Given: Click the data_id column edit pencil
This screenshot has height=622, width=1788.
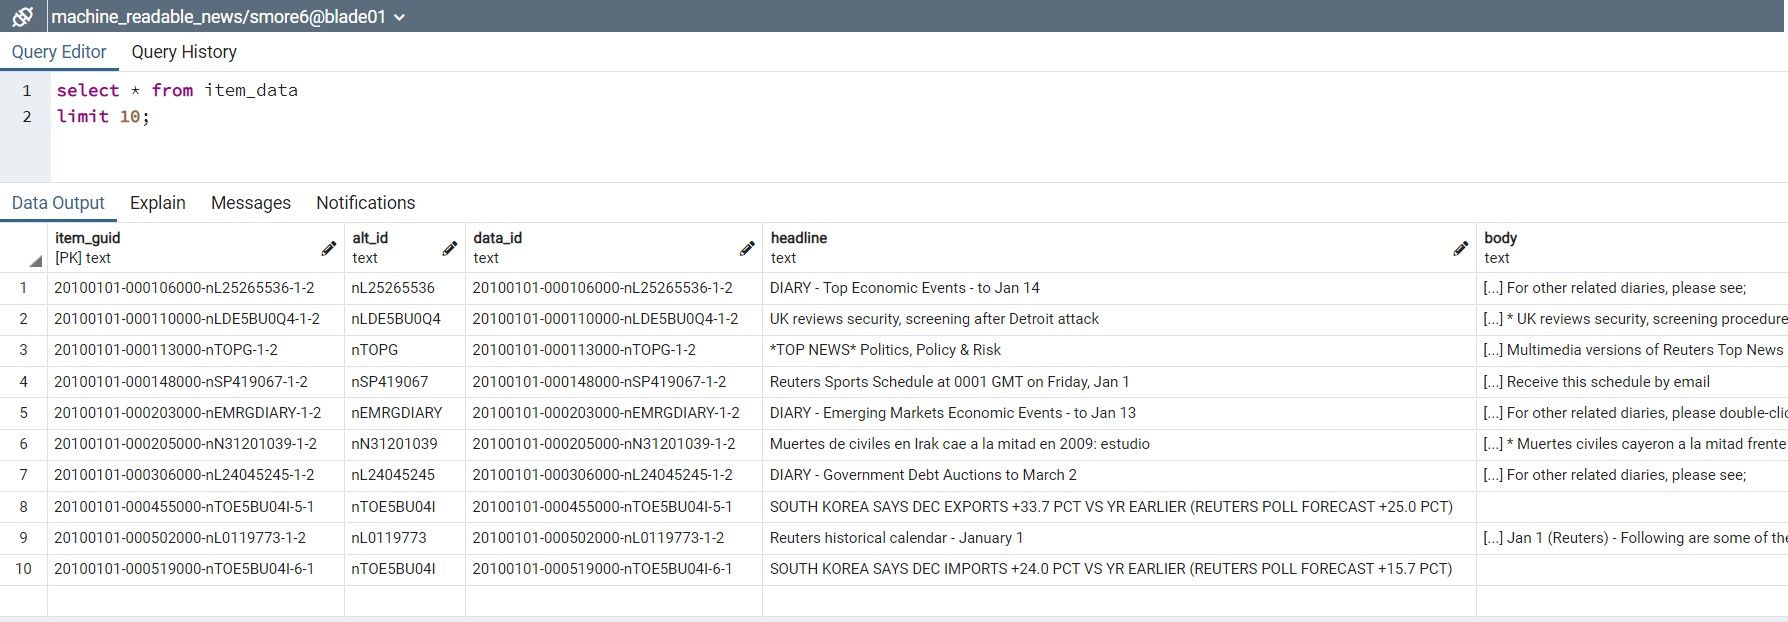Looking at the screenshot, I should pyautogui.click(x=746, y=248).
